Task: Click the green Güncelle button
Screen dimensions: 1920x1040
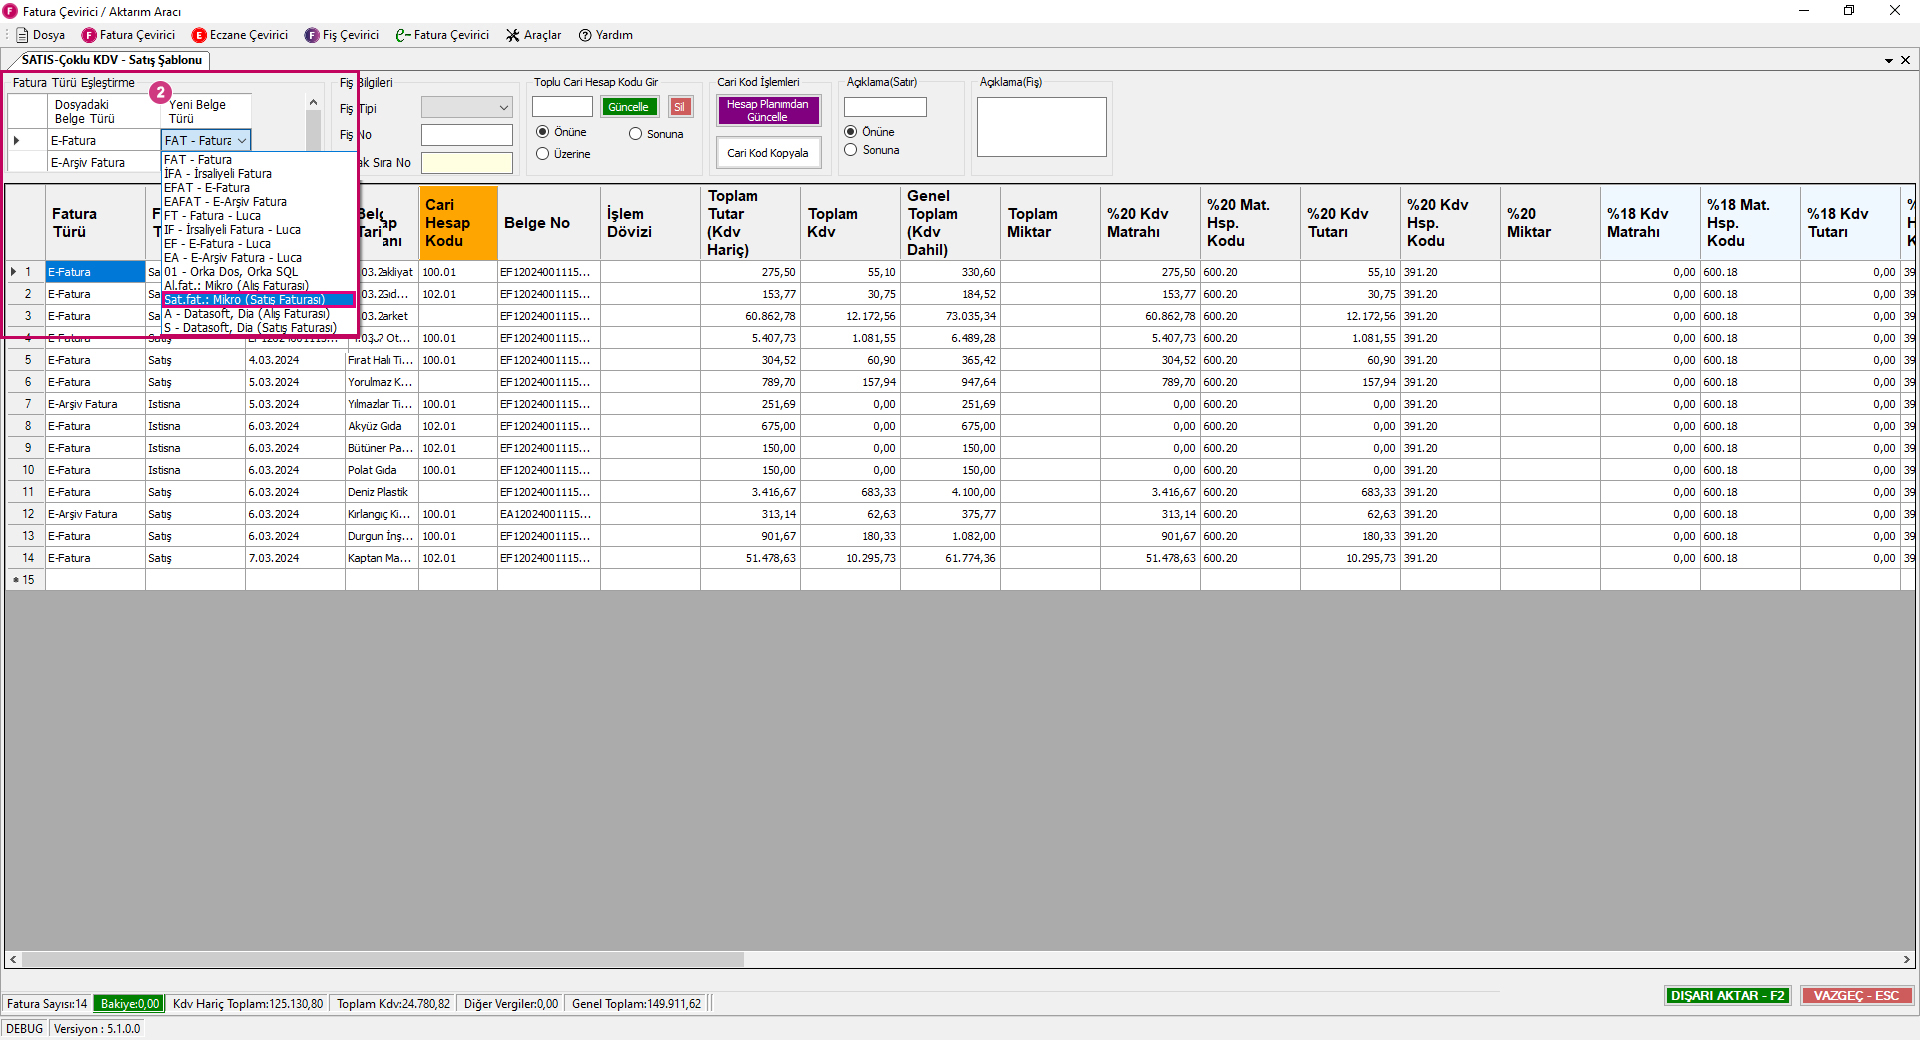Action: [629, 107]
